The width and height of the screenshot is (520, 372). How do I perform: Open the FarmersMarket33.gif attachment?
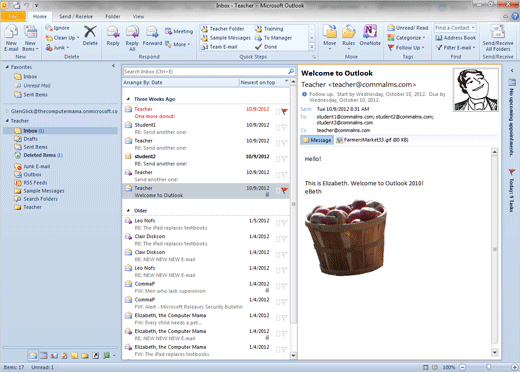(x=372, y=140)
